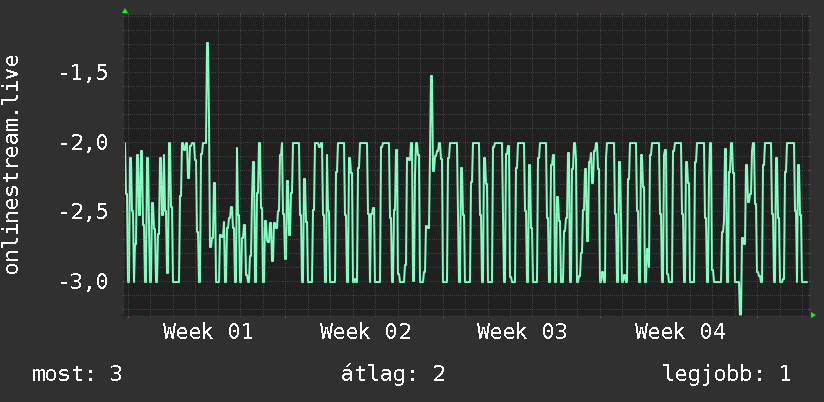Click the 'átlag: 2' statistic
Screen dimensions: 824x402
click(393, 374)
